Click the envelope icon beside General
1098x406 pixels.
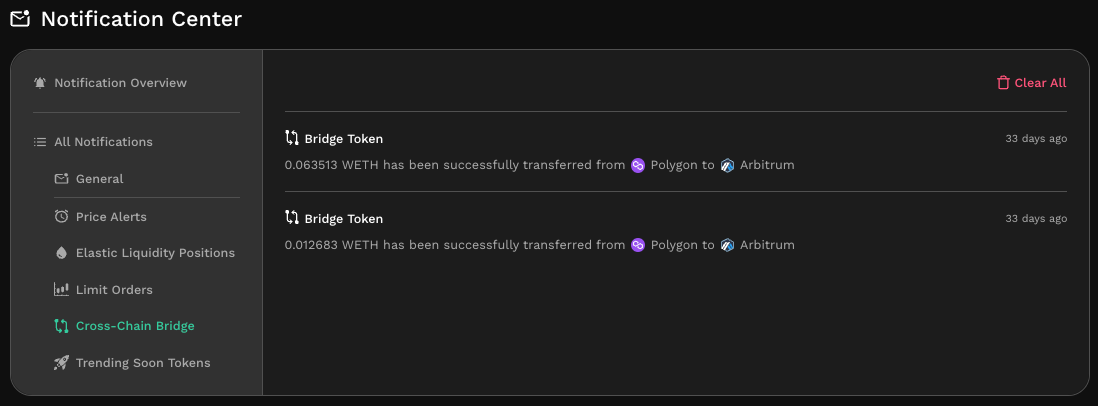(x=62, y=178)
